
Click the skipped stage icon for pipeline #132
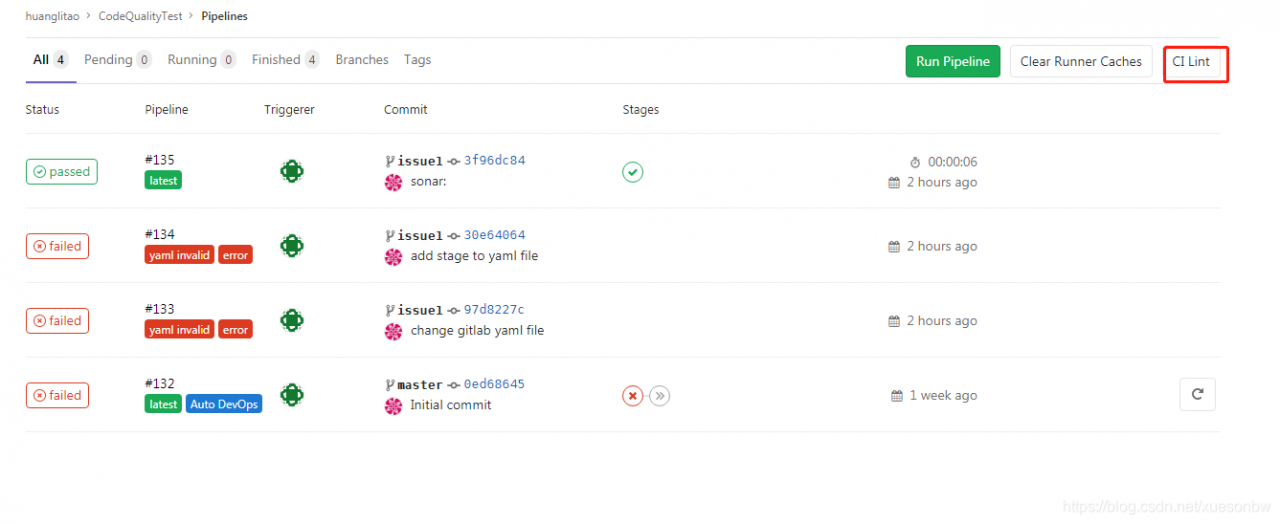coord(659,396)
